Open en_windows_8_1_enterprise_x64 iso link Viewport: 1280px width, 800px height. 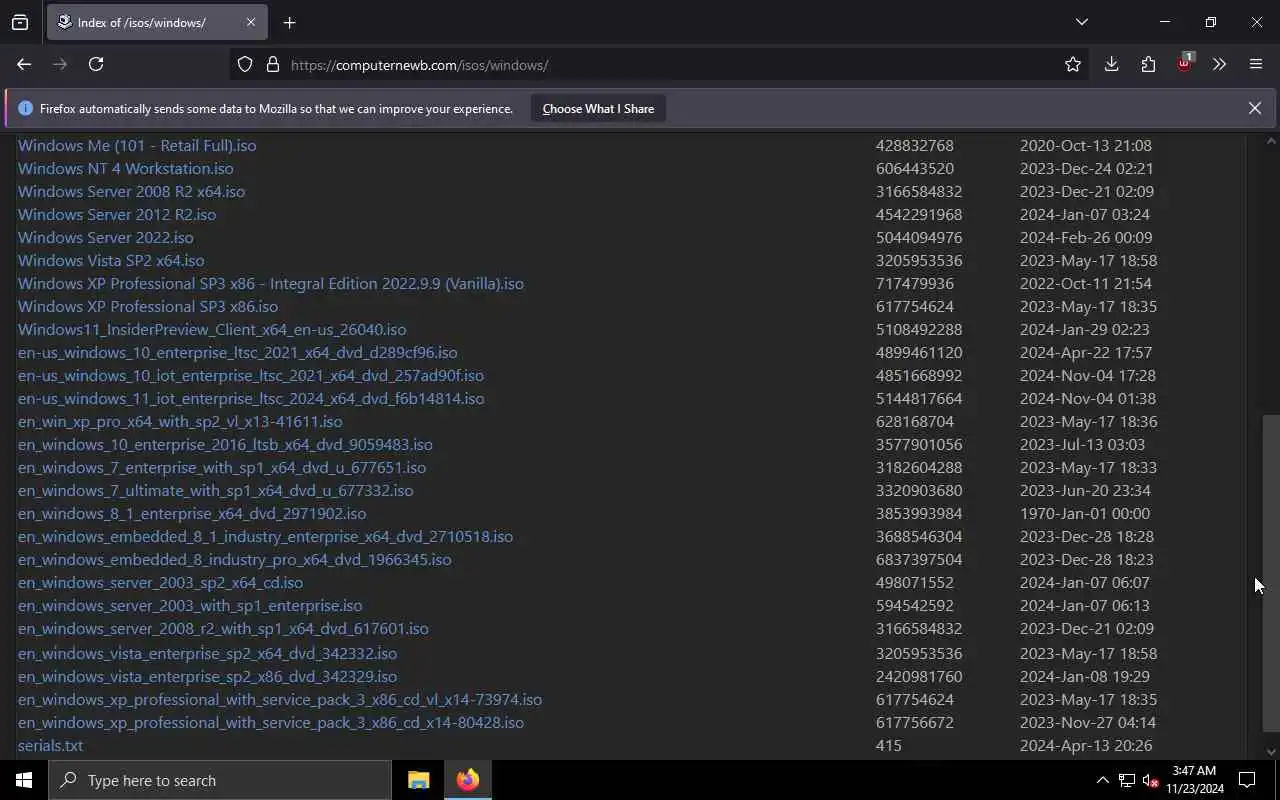point(192,513)
